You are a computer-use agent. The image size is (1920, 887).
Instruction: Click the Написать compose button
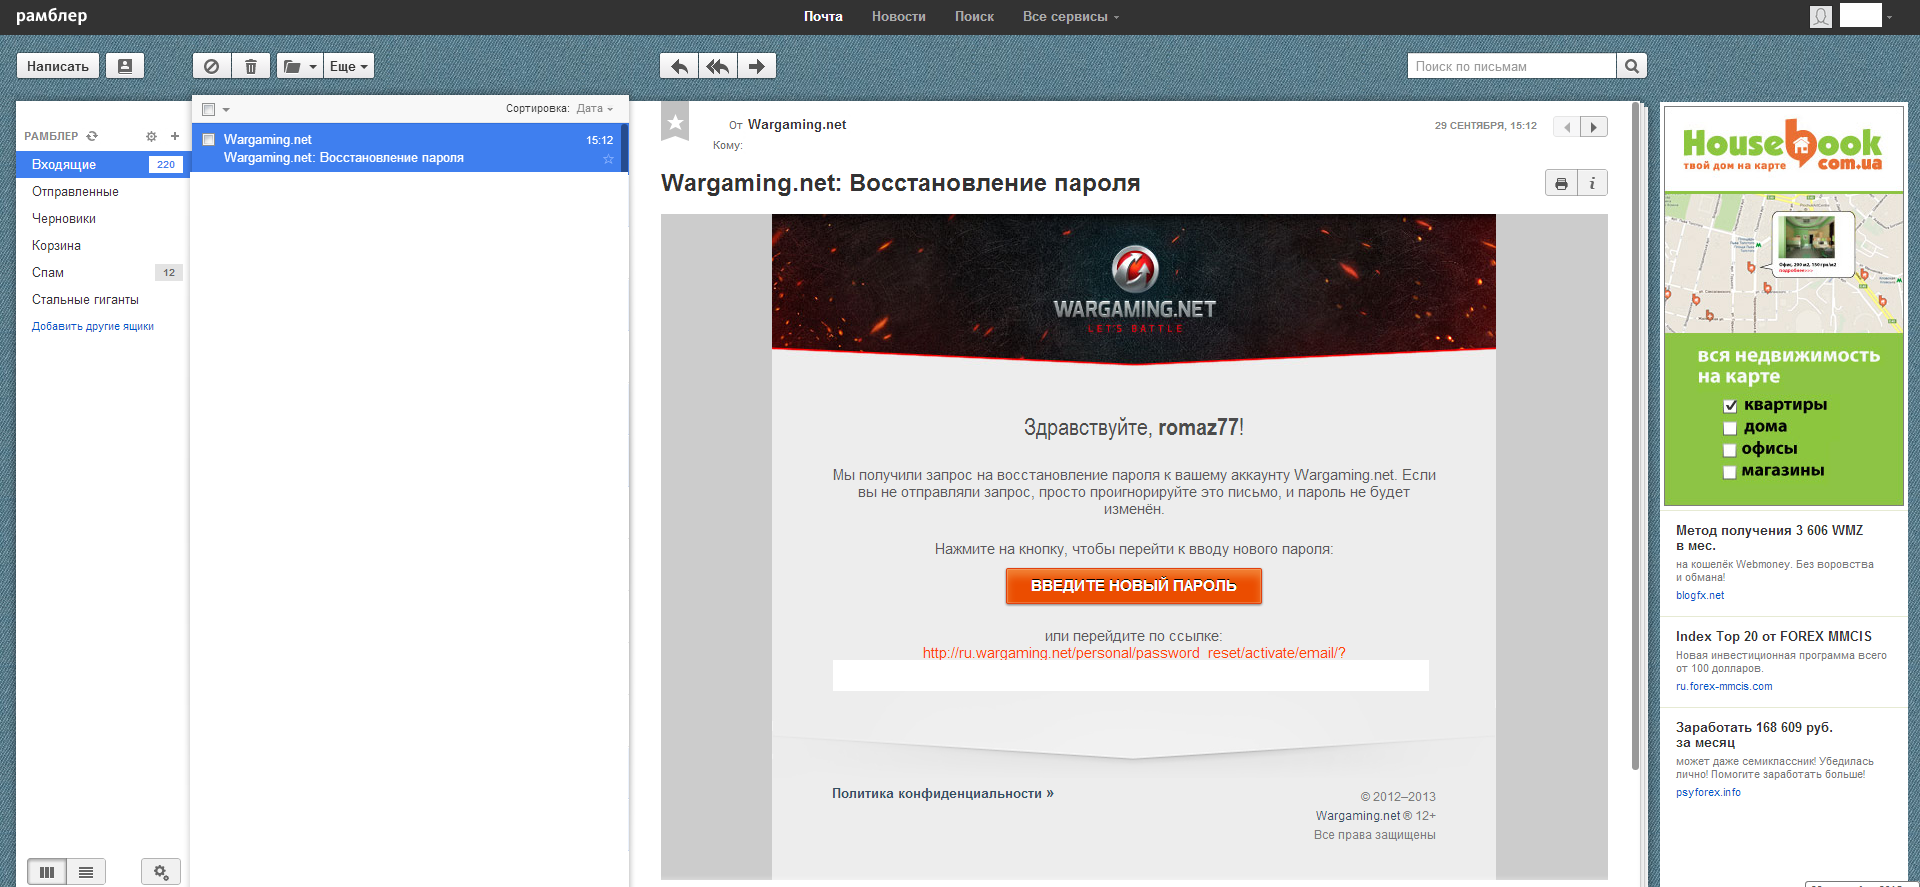58,66
